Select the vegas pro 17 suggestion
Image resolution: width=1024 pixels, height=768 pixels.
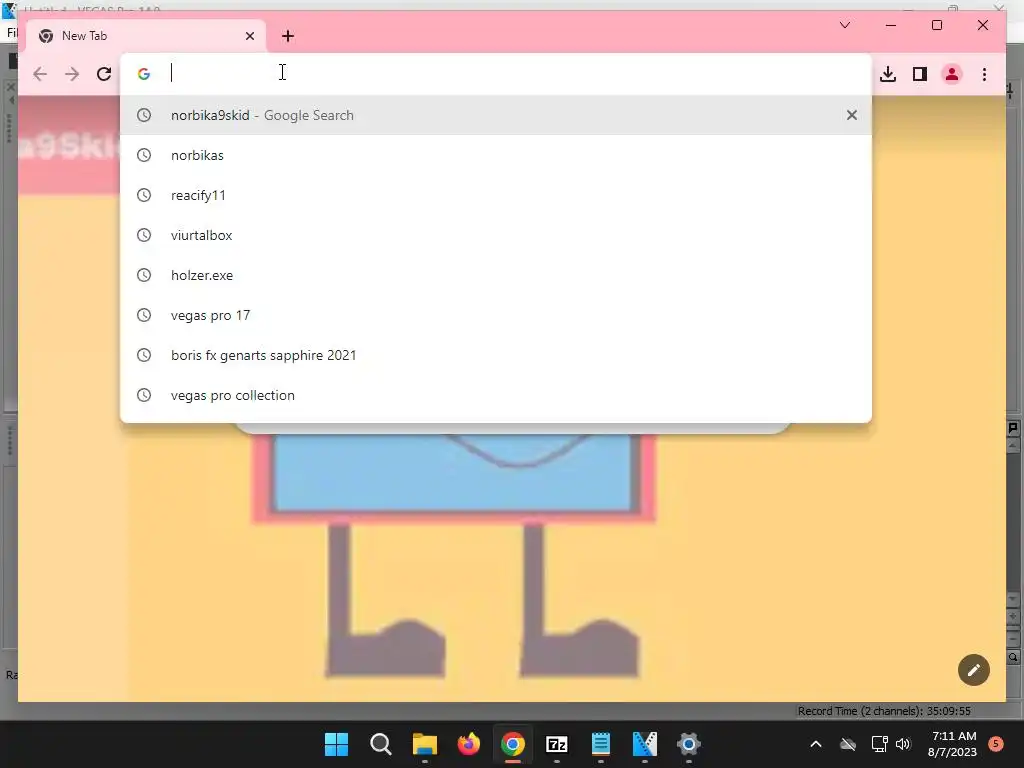[496, 315]
